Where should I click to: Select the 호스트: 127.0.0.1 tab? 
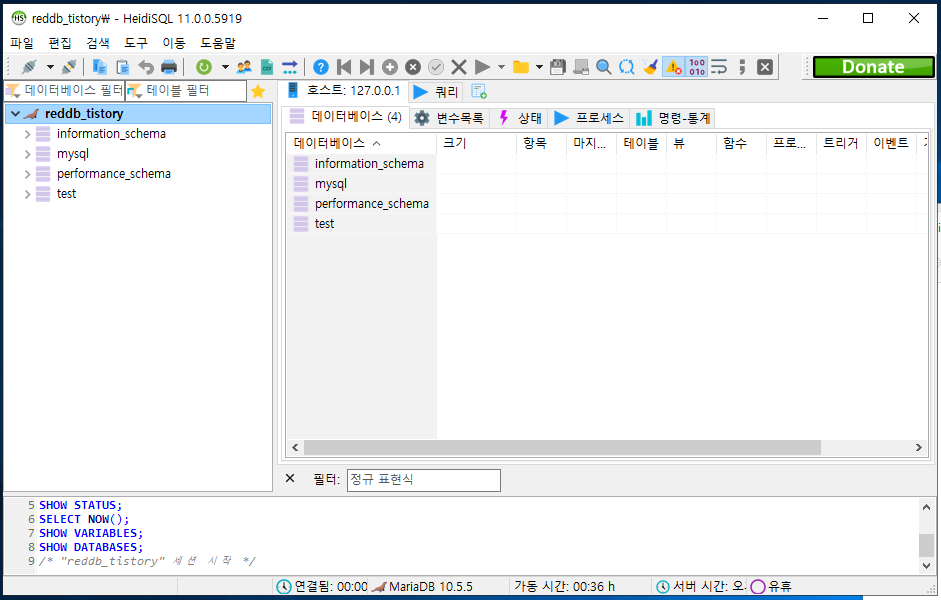tap(344, 91)
